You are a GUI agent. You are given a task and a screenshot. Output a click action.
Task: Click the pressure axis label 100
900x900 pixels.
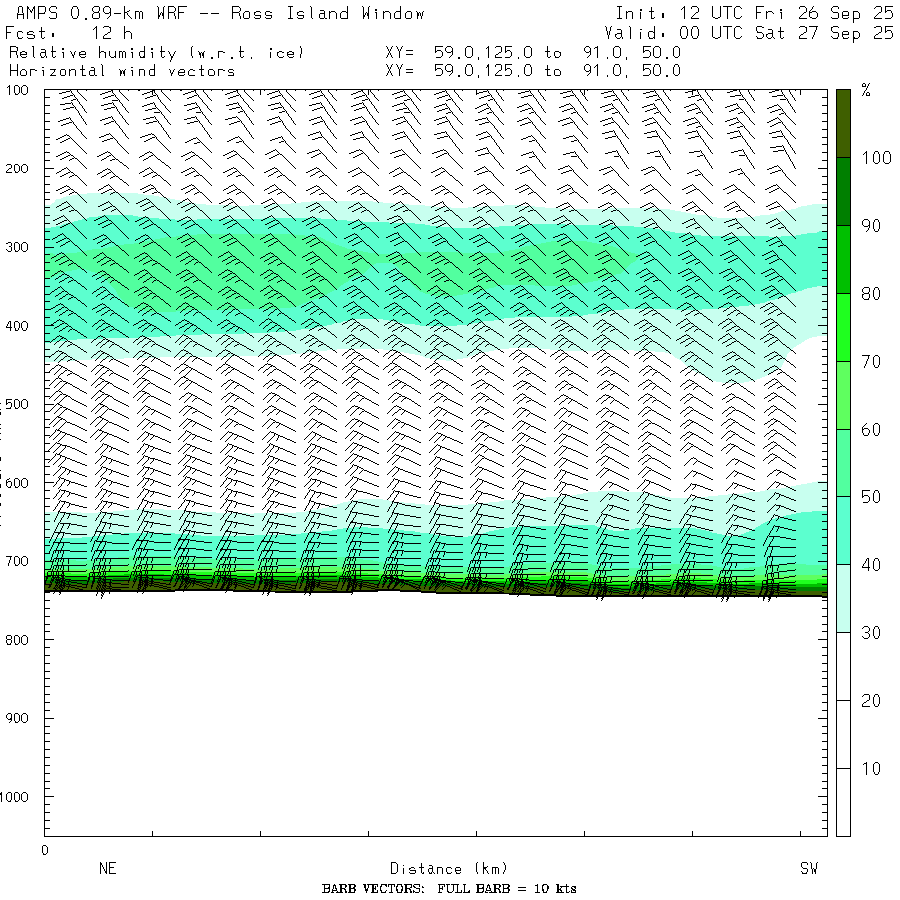point(17,91)
